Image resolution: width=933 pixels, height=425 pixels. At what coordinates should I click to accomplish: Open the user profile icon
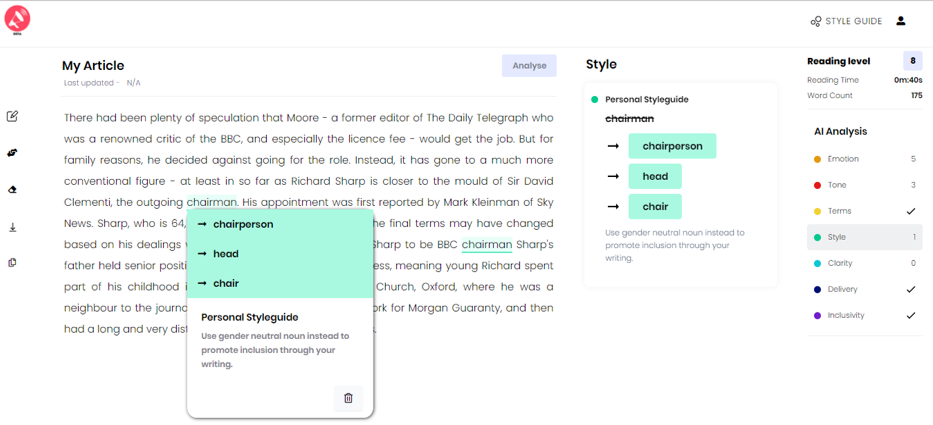[x=900, y=21]
